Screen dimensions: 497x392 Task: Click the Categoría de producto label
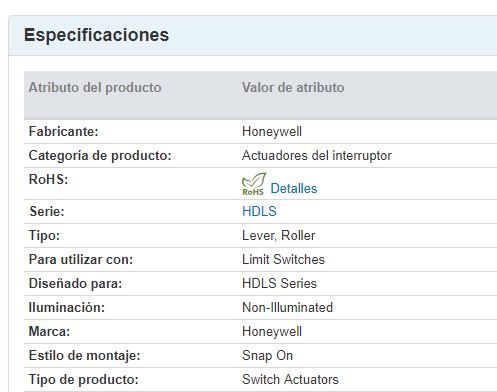(100, 155)
